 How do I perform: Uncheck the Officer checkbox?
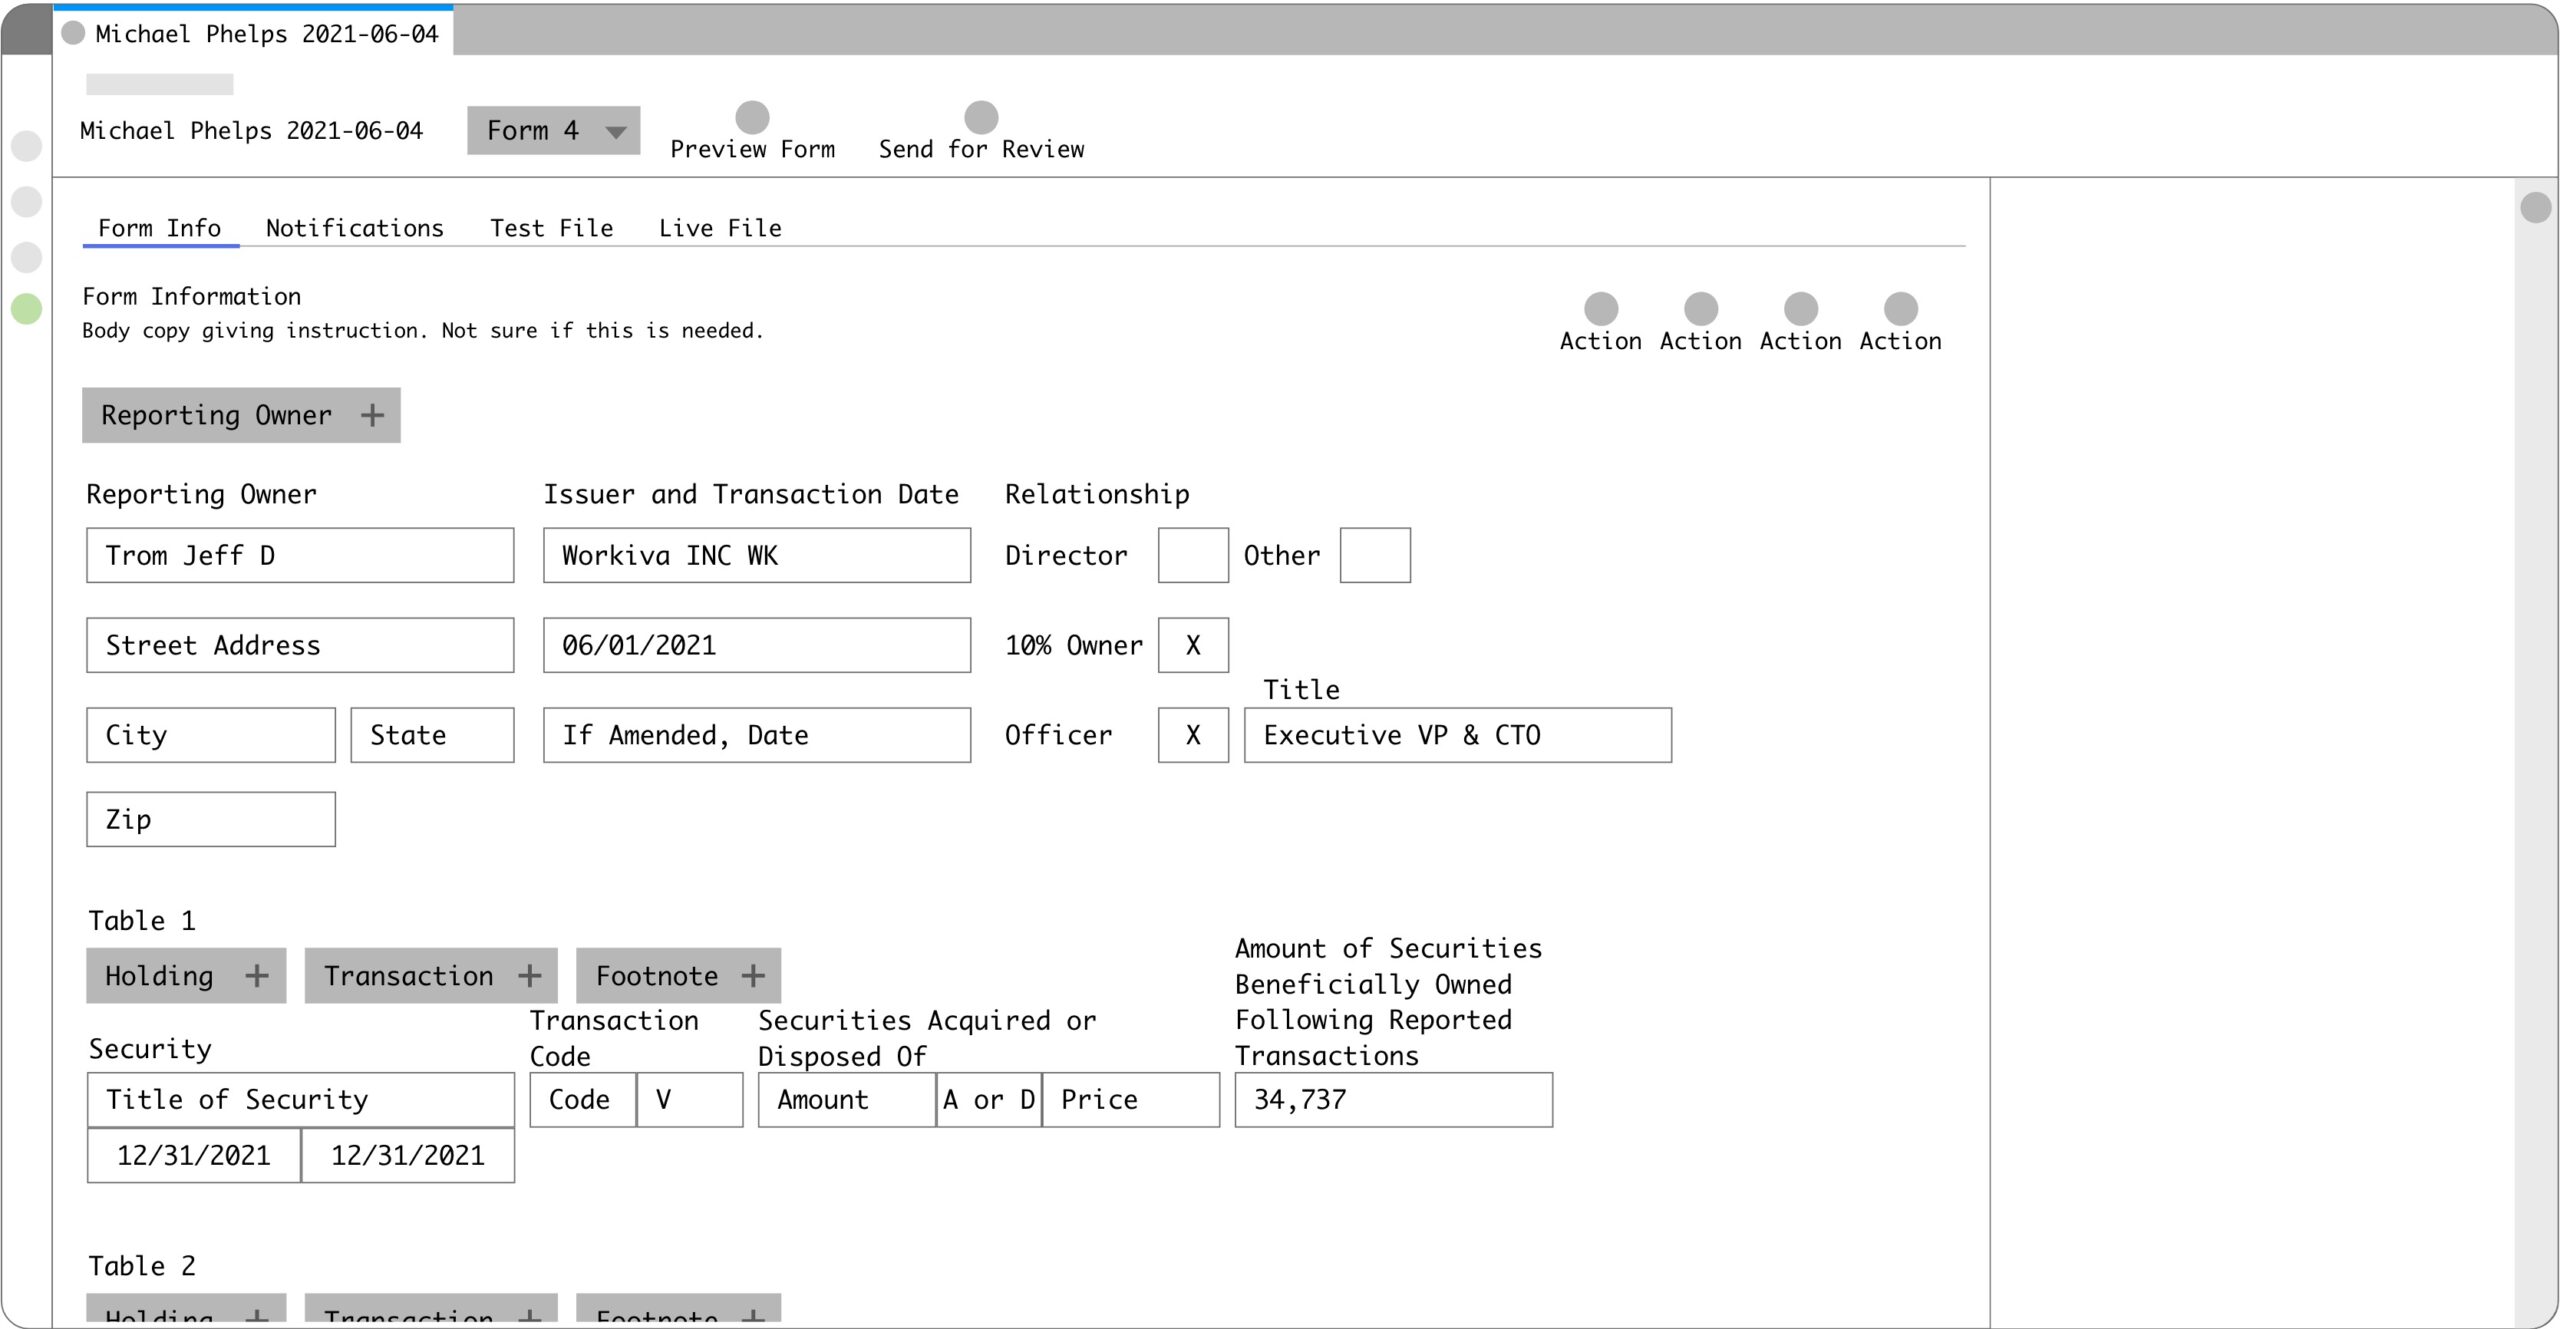click(1193, 735)
